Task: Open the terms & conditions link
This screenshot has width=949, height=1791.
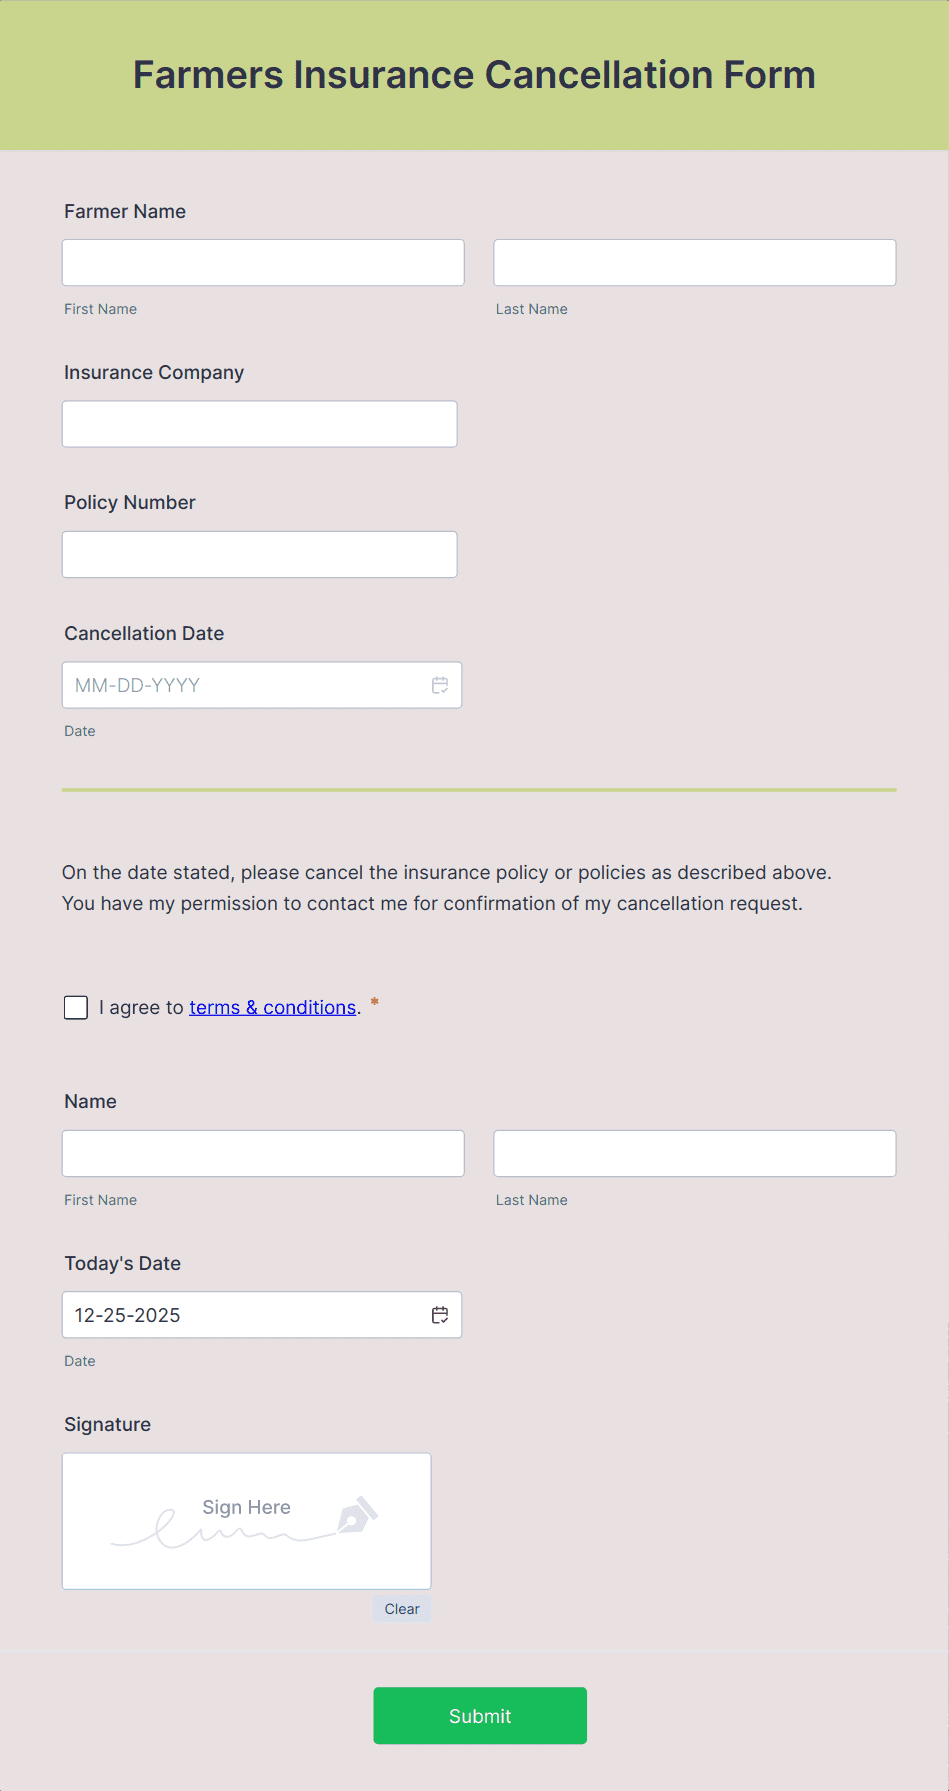Action: [x=272, y=1007]
